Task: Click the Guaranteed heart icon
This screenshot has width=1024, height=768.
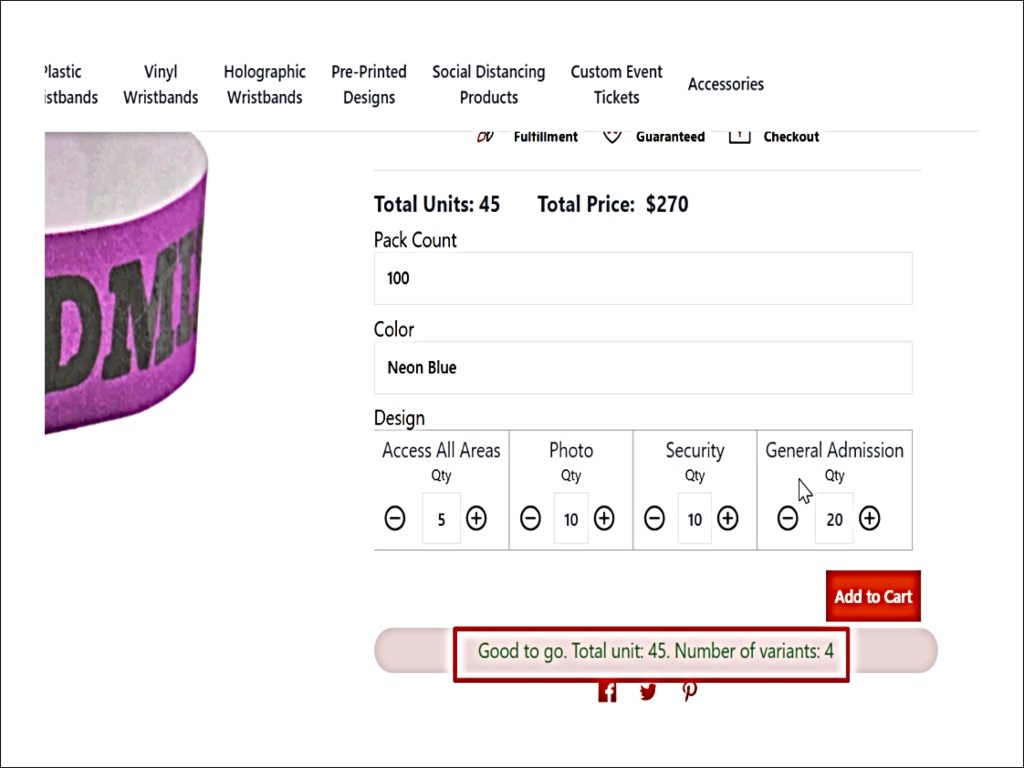Action: tap(612, 135)
